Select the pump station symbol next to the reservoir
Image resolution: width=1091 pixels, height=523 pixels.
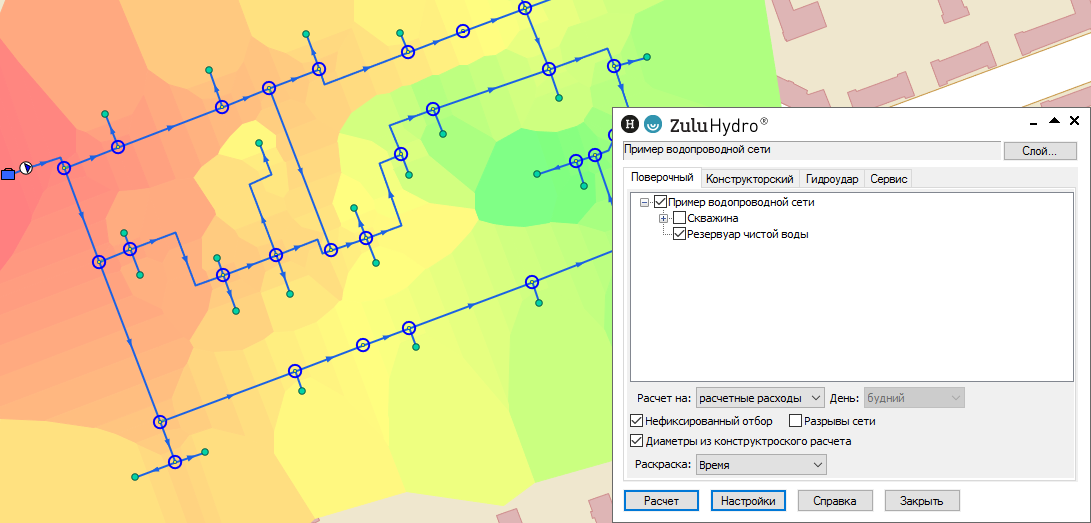click(x=27, y=168)
